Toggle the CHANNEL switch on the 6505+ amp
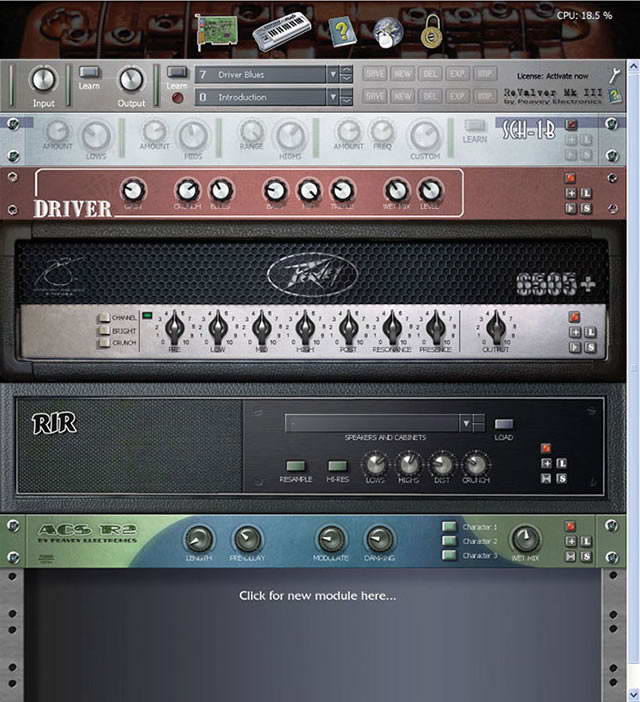This screenshot has width=640, height=702. coord(104,318)
